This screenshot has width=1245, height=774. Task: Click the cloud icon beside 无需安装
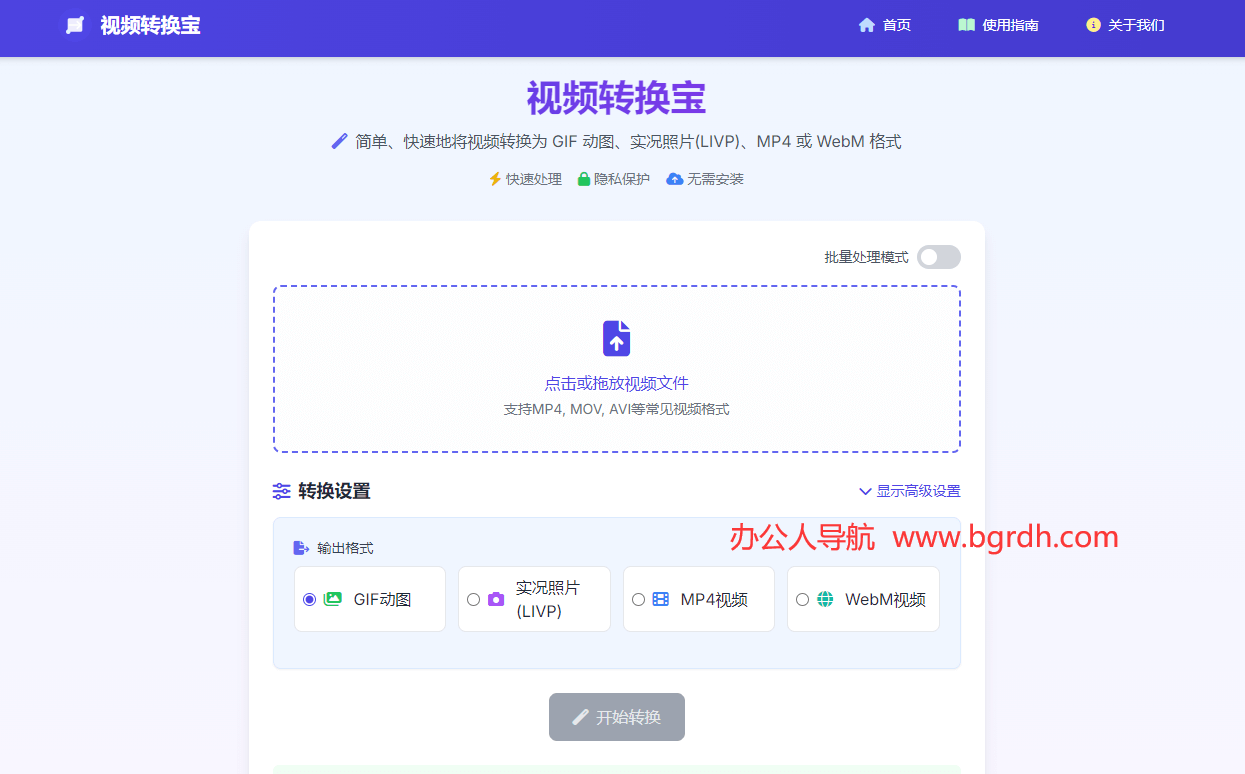[675, 178]
